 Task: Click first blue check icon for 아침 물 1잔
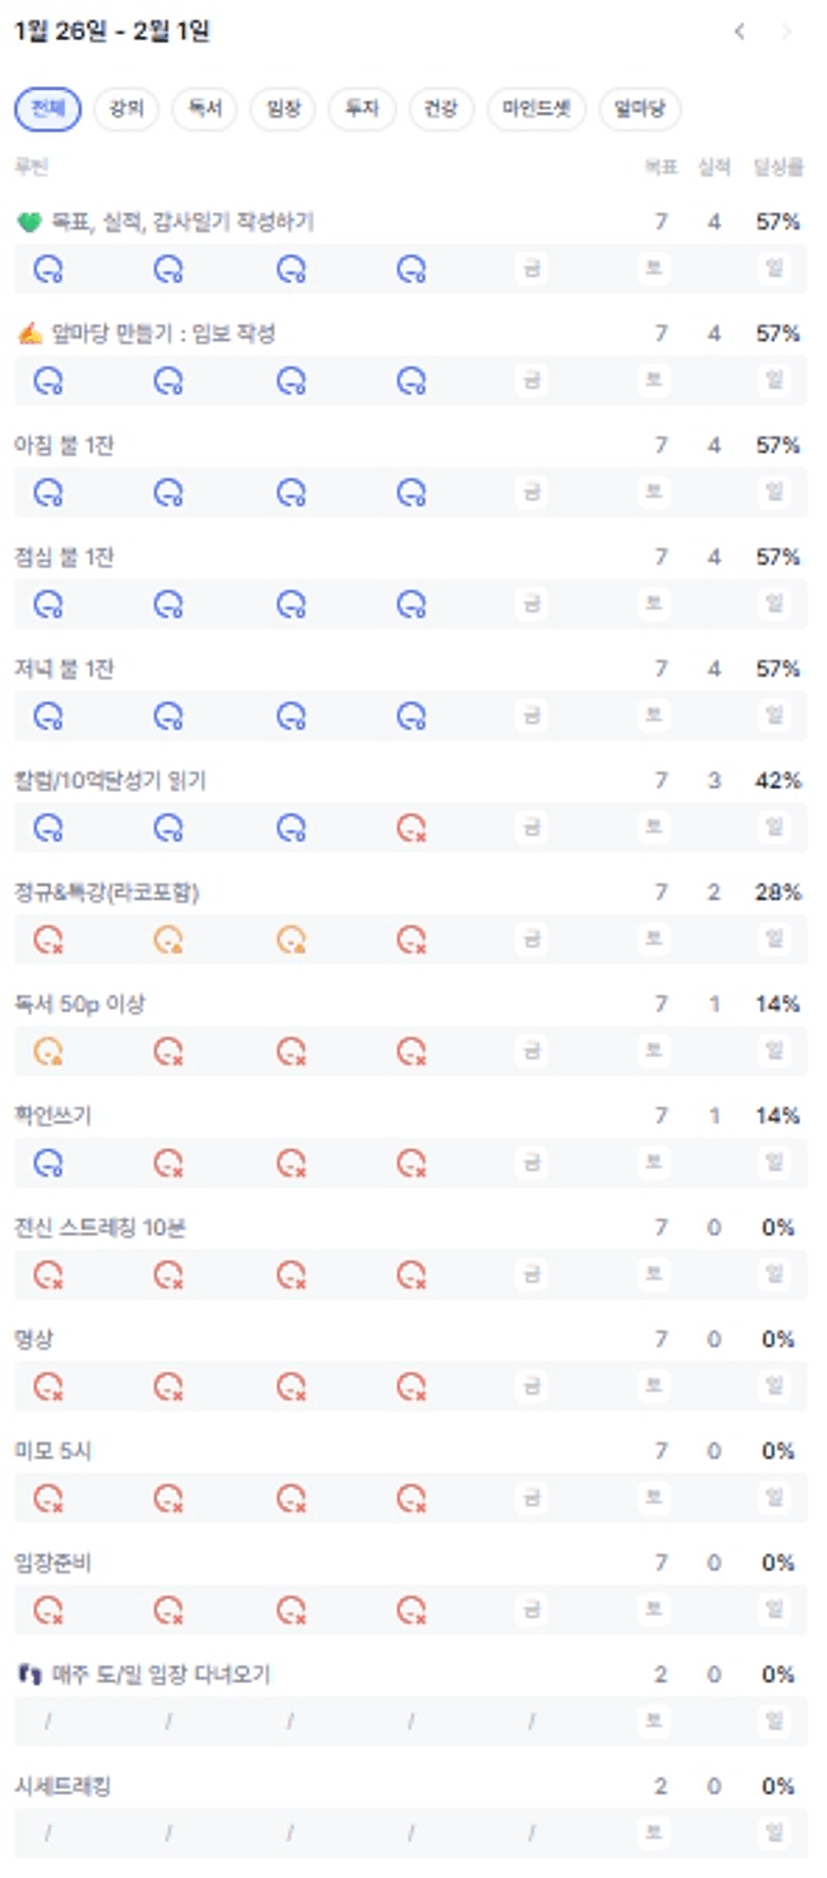pos(48,493)
